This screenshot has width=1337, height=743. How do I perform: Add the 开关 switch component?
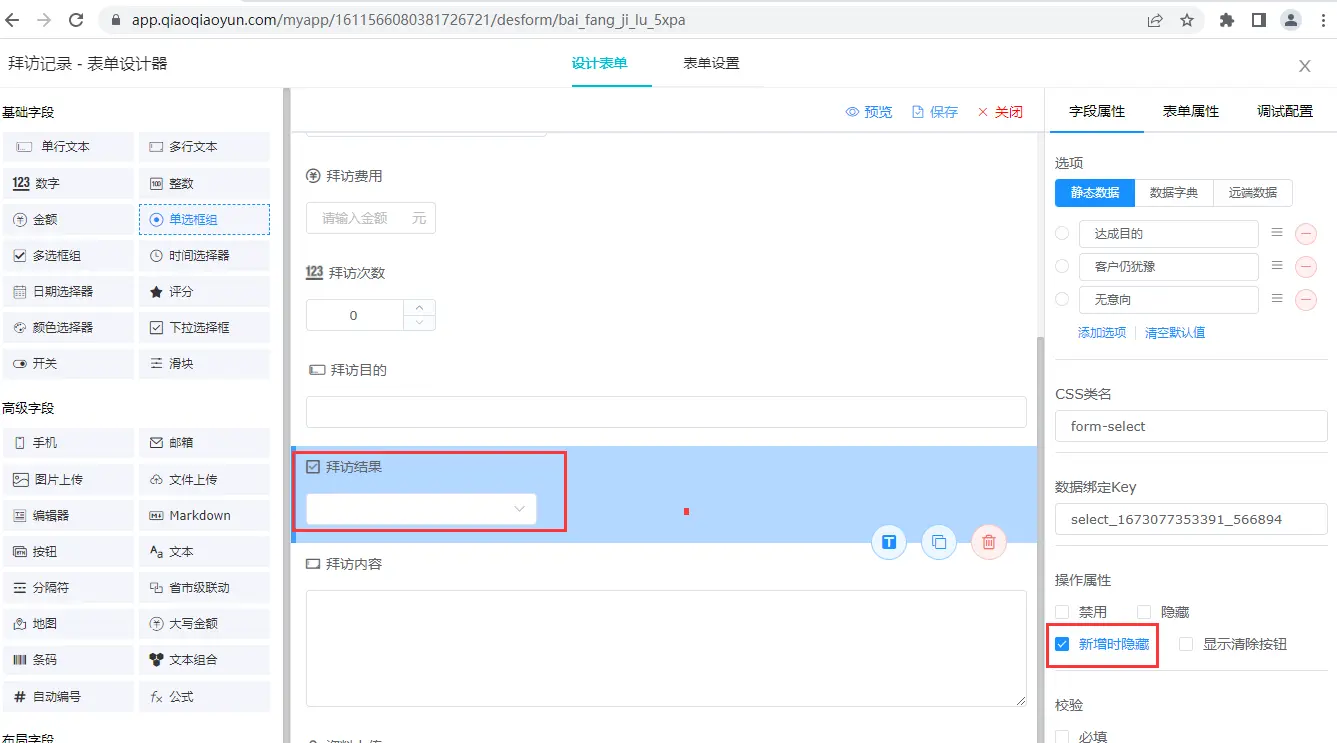click(68, 363)
